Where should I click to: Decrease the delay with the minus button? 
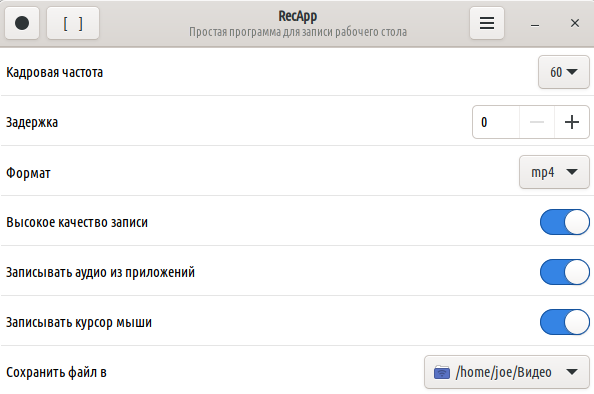coord(537,122)
